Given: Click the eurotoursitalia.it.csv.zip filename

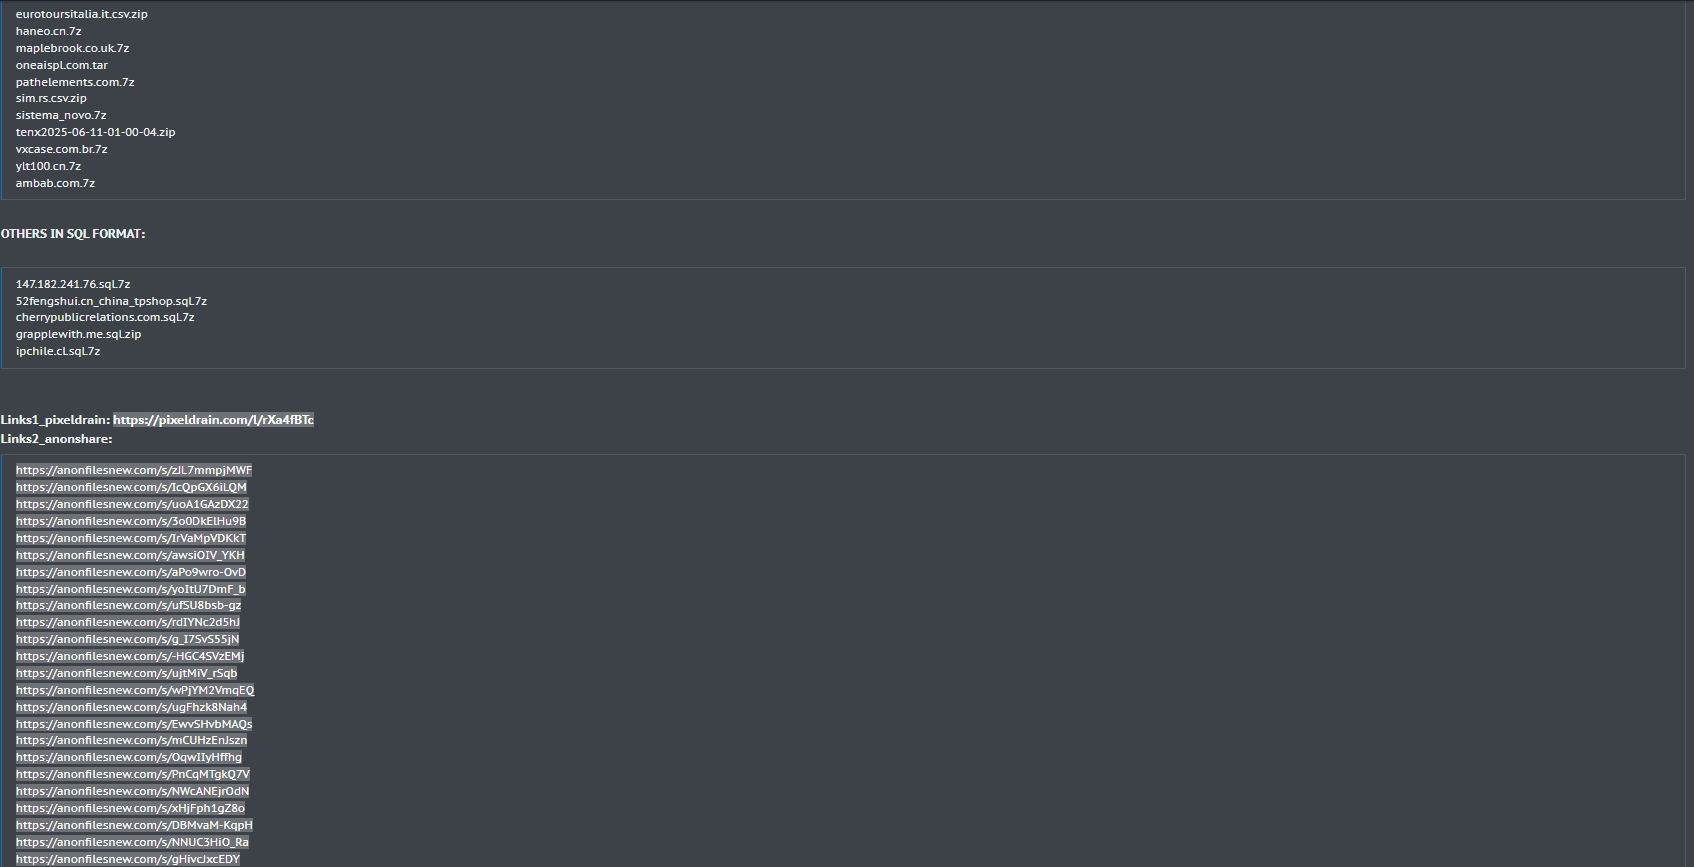Looking at the screenshot, I should pos(81,14).
